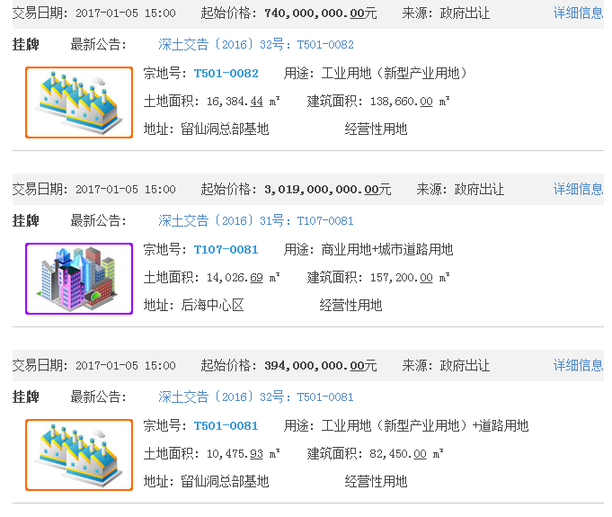Click the factory icon for parcel T501-0082
612x517 pixels.
click(x=78, y=102)
